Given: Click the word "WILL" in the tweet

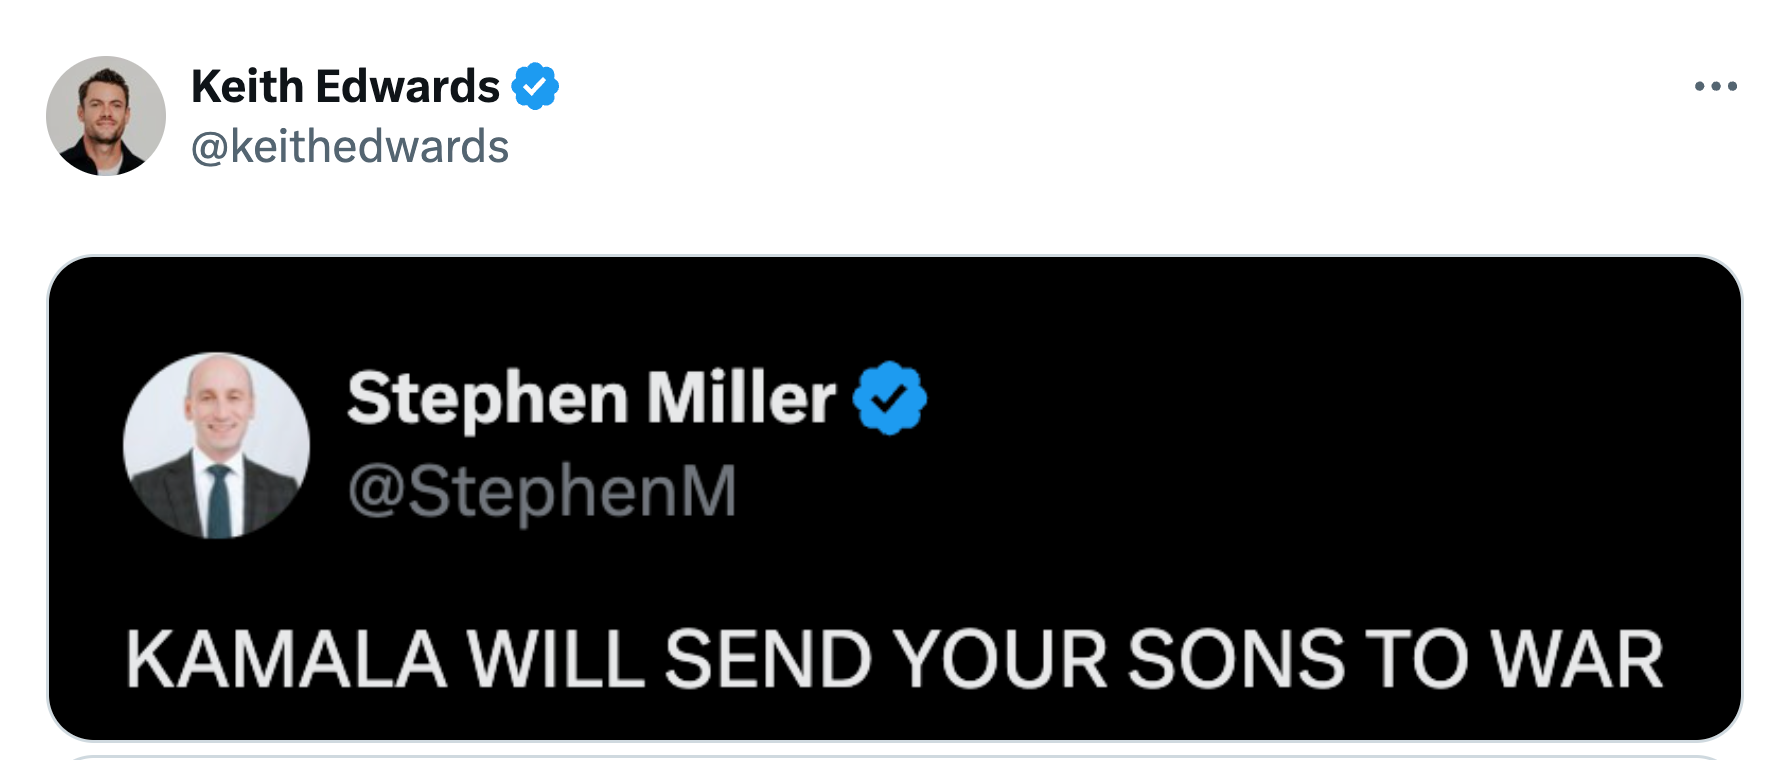Looking at the screenshot, I should [555, 659].
